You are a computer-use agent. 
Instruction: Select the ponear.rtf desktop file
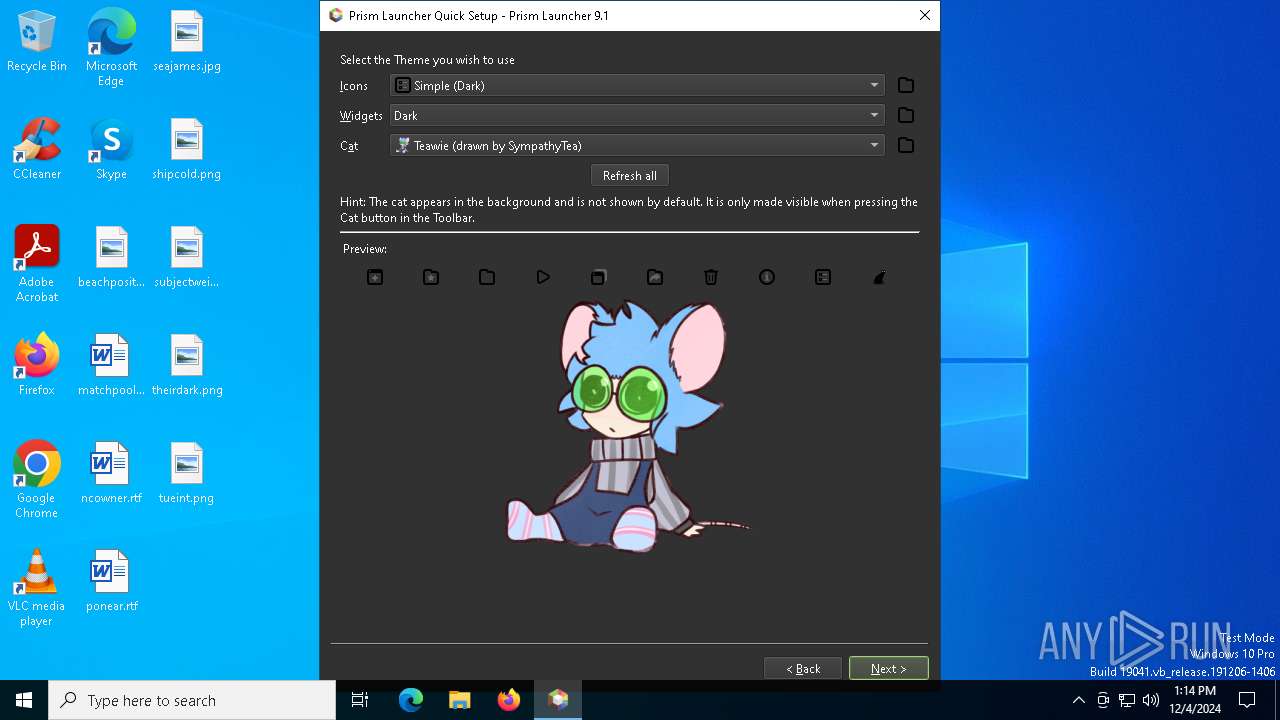tap(111, 582)
